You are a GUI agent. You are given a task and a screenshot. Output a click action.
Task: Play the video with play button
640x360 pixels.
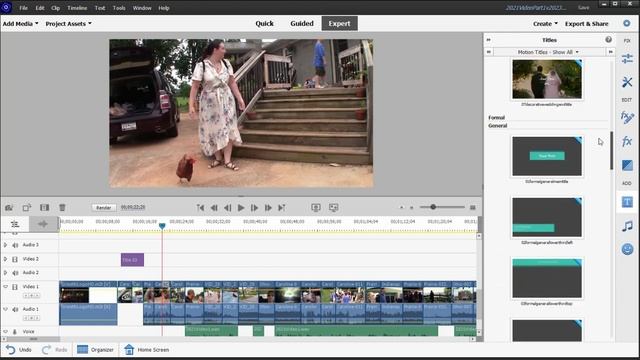pos(241,208)
